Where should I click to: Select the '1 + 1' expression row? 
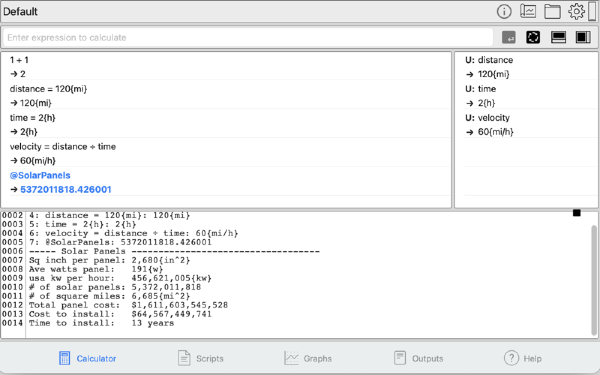tap(19, 60)
